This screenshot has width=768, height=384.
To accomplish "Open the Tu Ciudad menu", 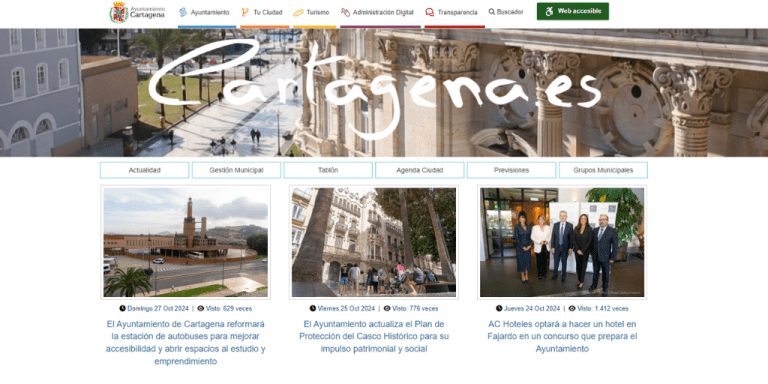I will tap(264, 13).
